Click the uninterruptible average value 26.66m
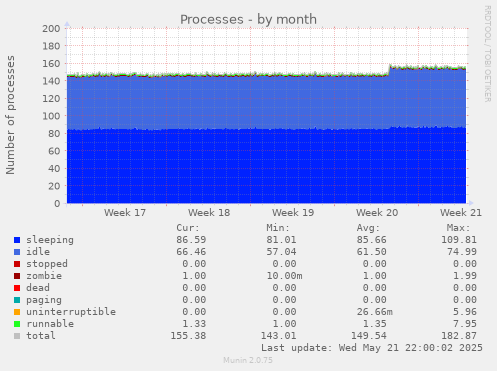 point(375,312)
